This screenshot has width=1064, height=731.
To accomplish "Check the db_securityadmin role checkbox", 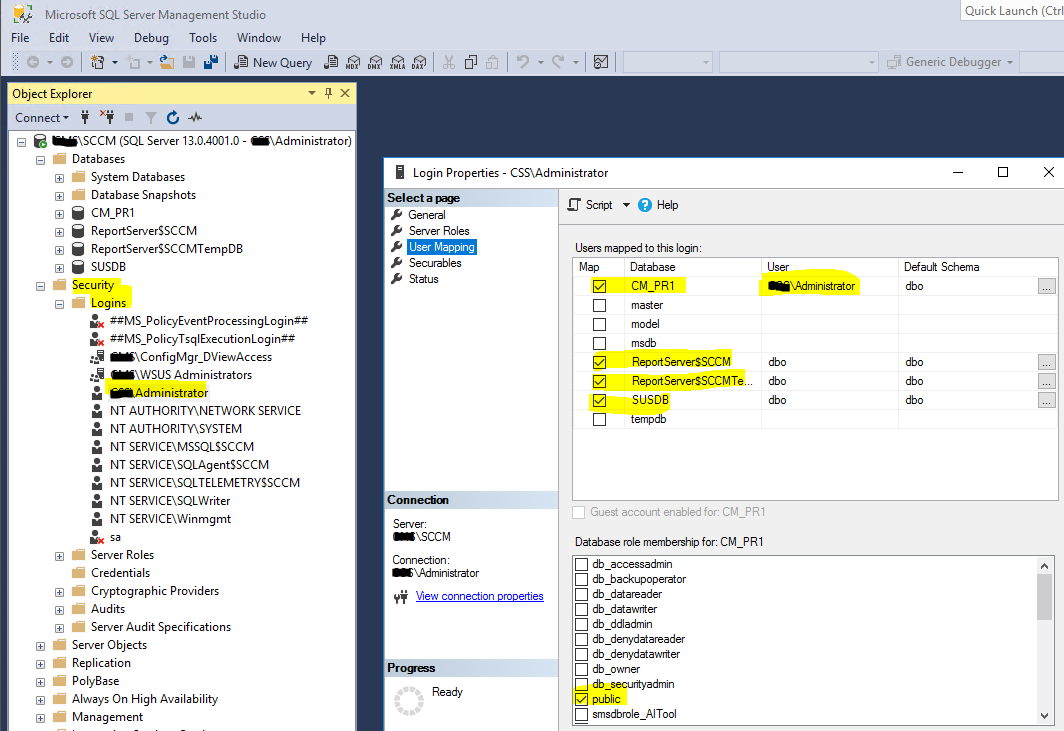I will [582, 684].
